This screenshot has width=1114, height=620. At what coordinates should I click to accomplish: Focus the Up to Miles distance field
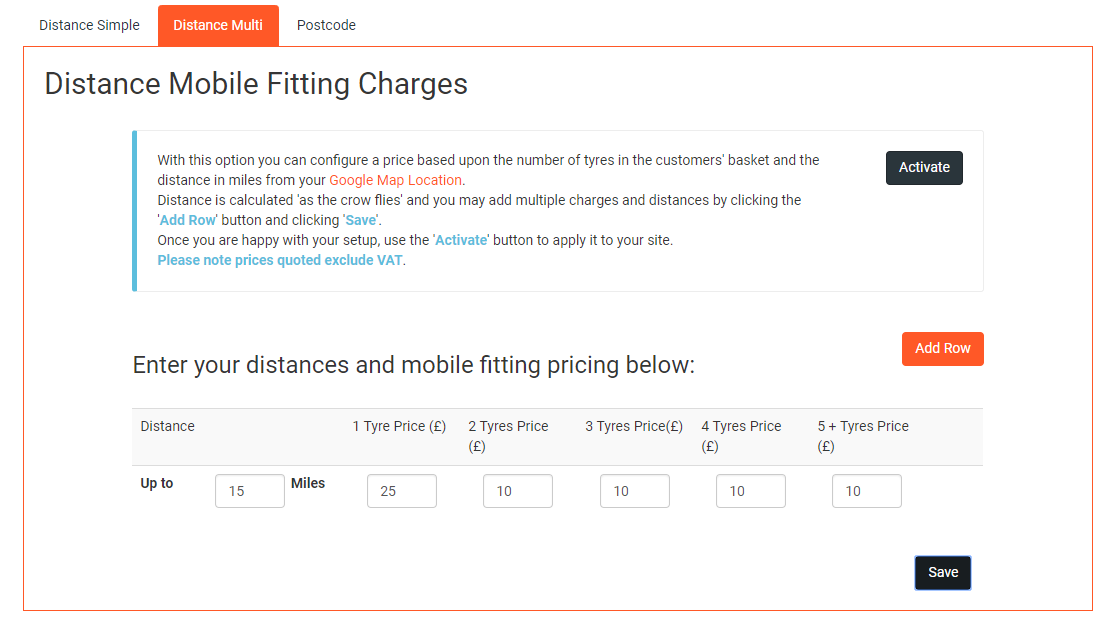249,491
